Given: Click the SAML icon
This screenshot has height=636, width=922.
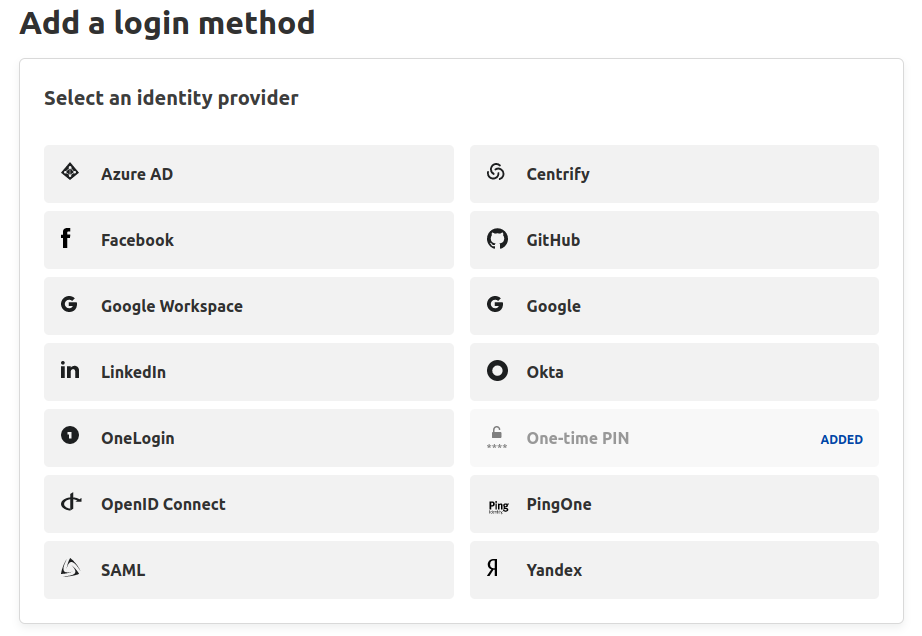Looking at the screenshot, I should (x=68, y=568).
